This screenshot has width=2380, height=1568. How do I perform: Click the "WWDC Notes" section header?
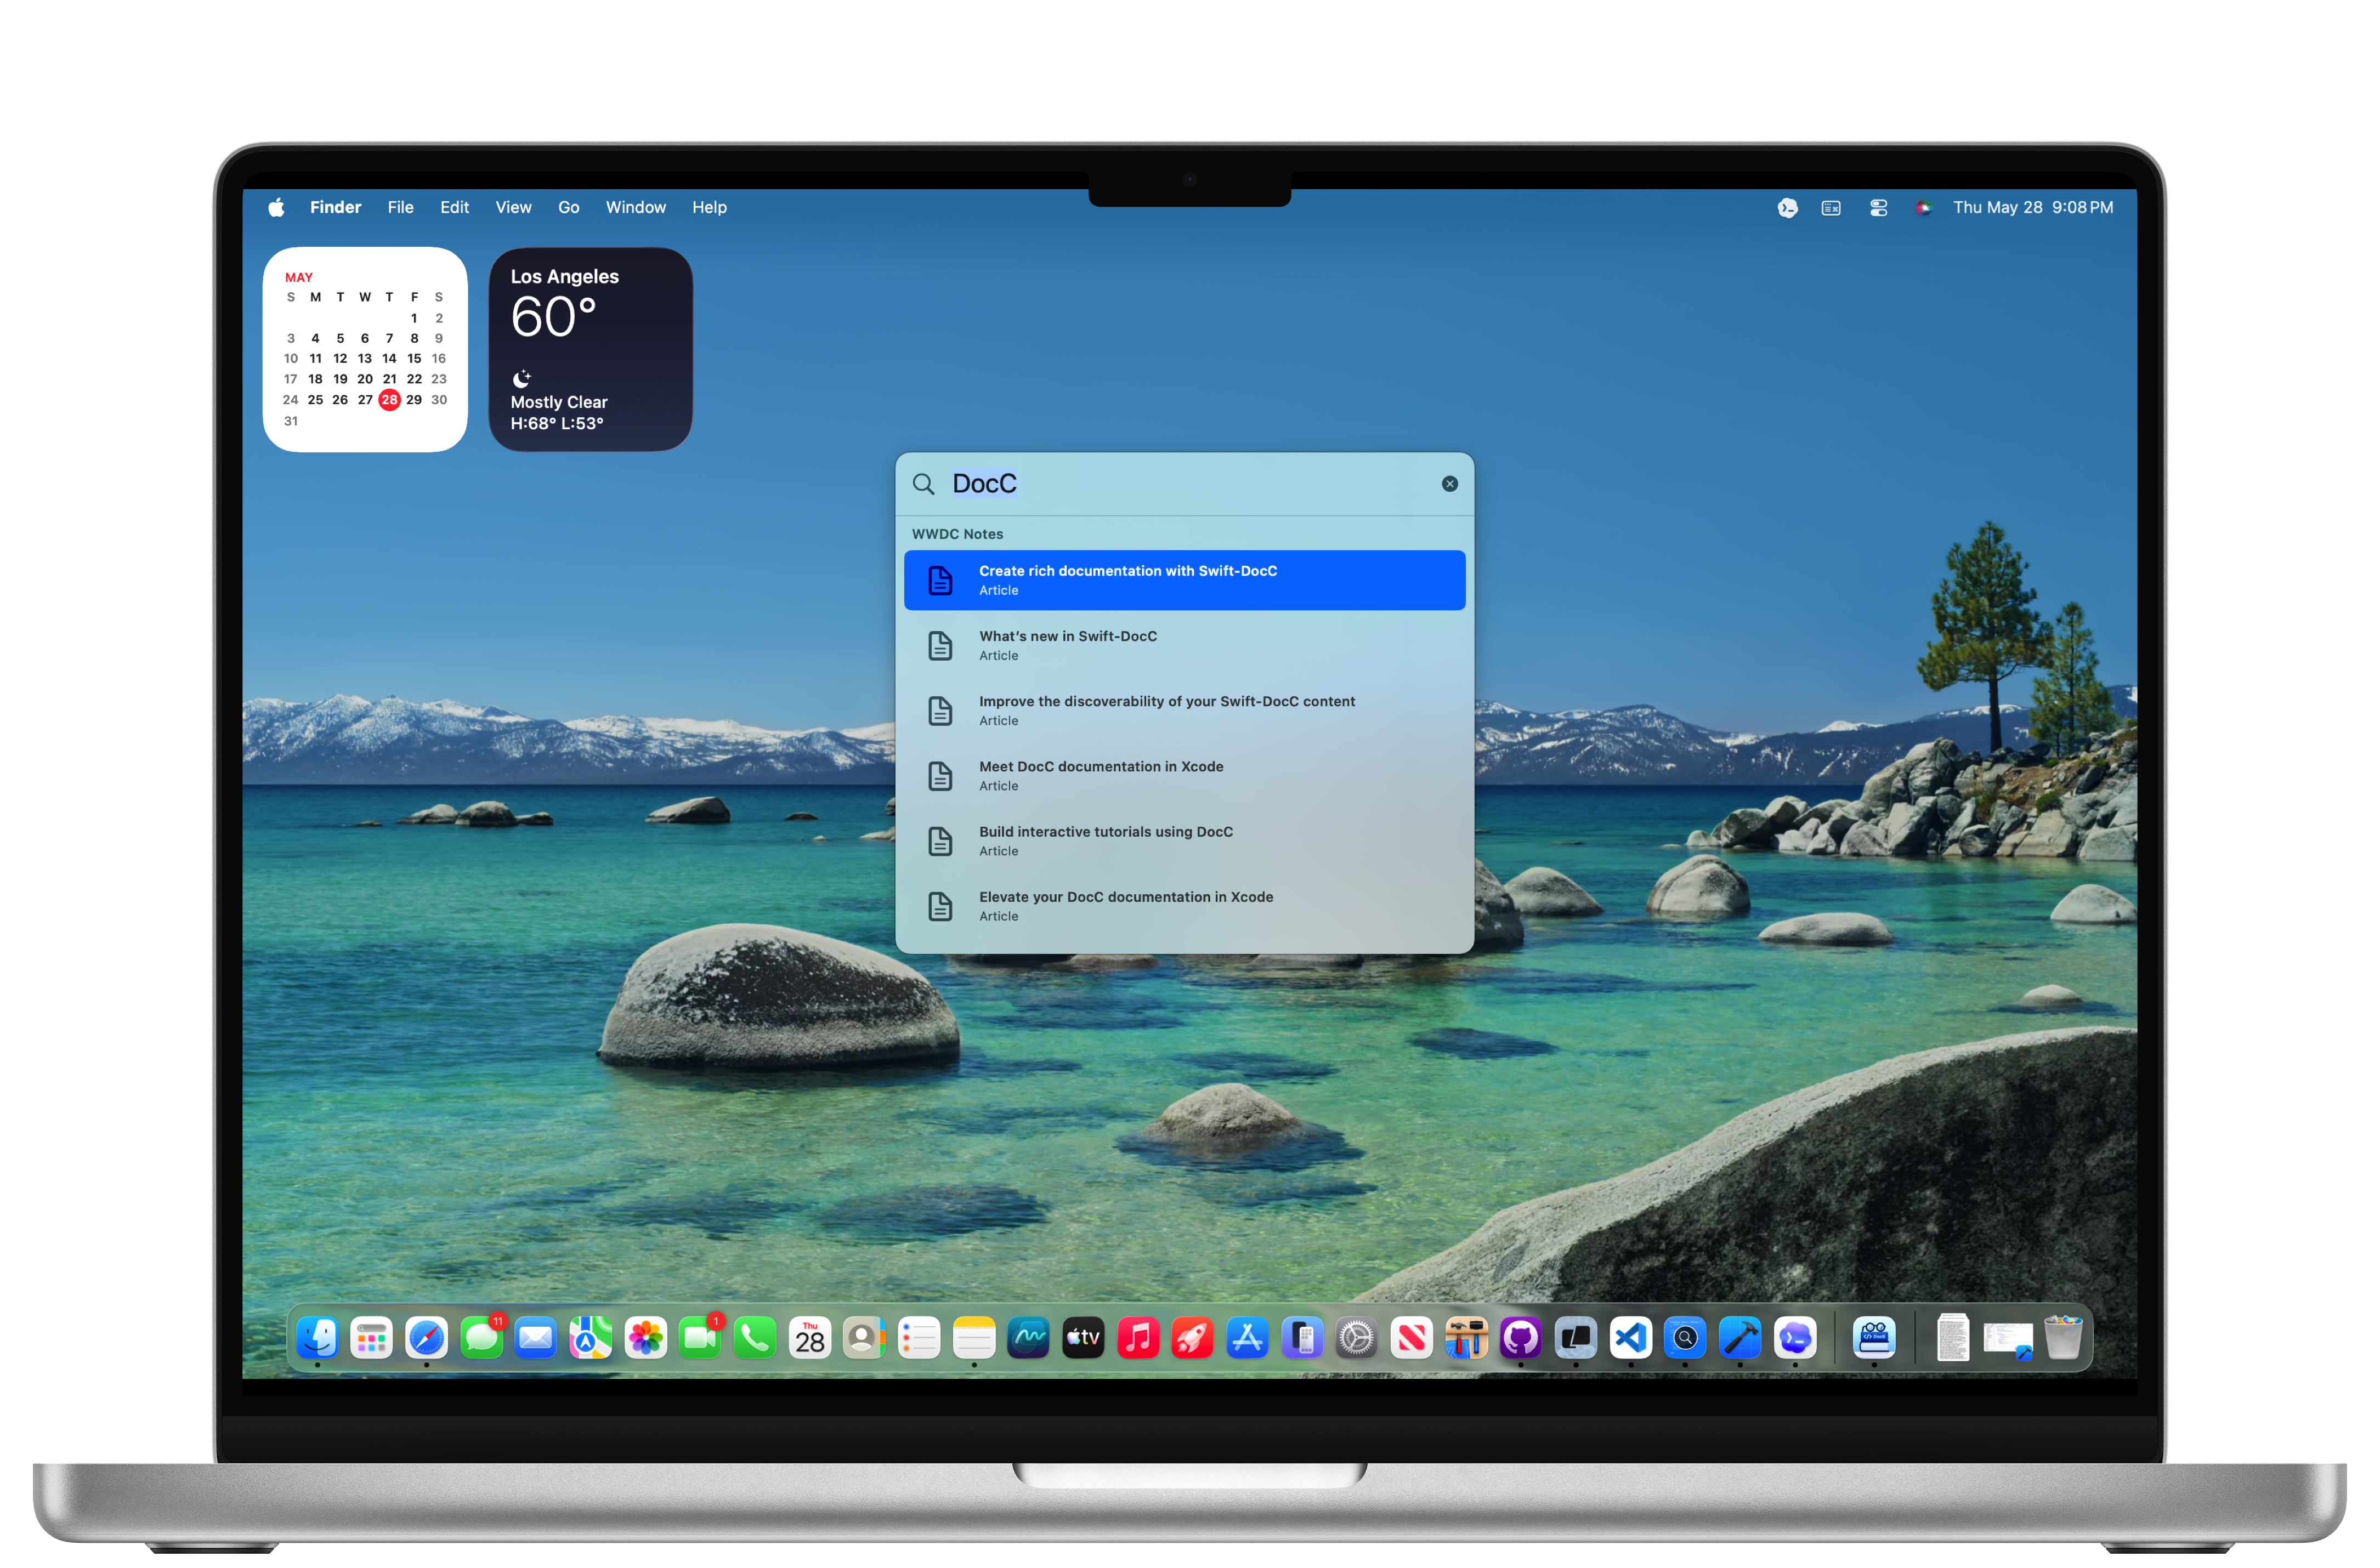click(957, 534)
